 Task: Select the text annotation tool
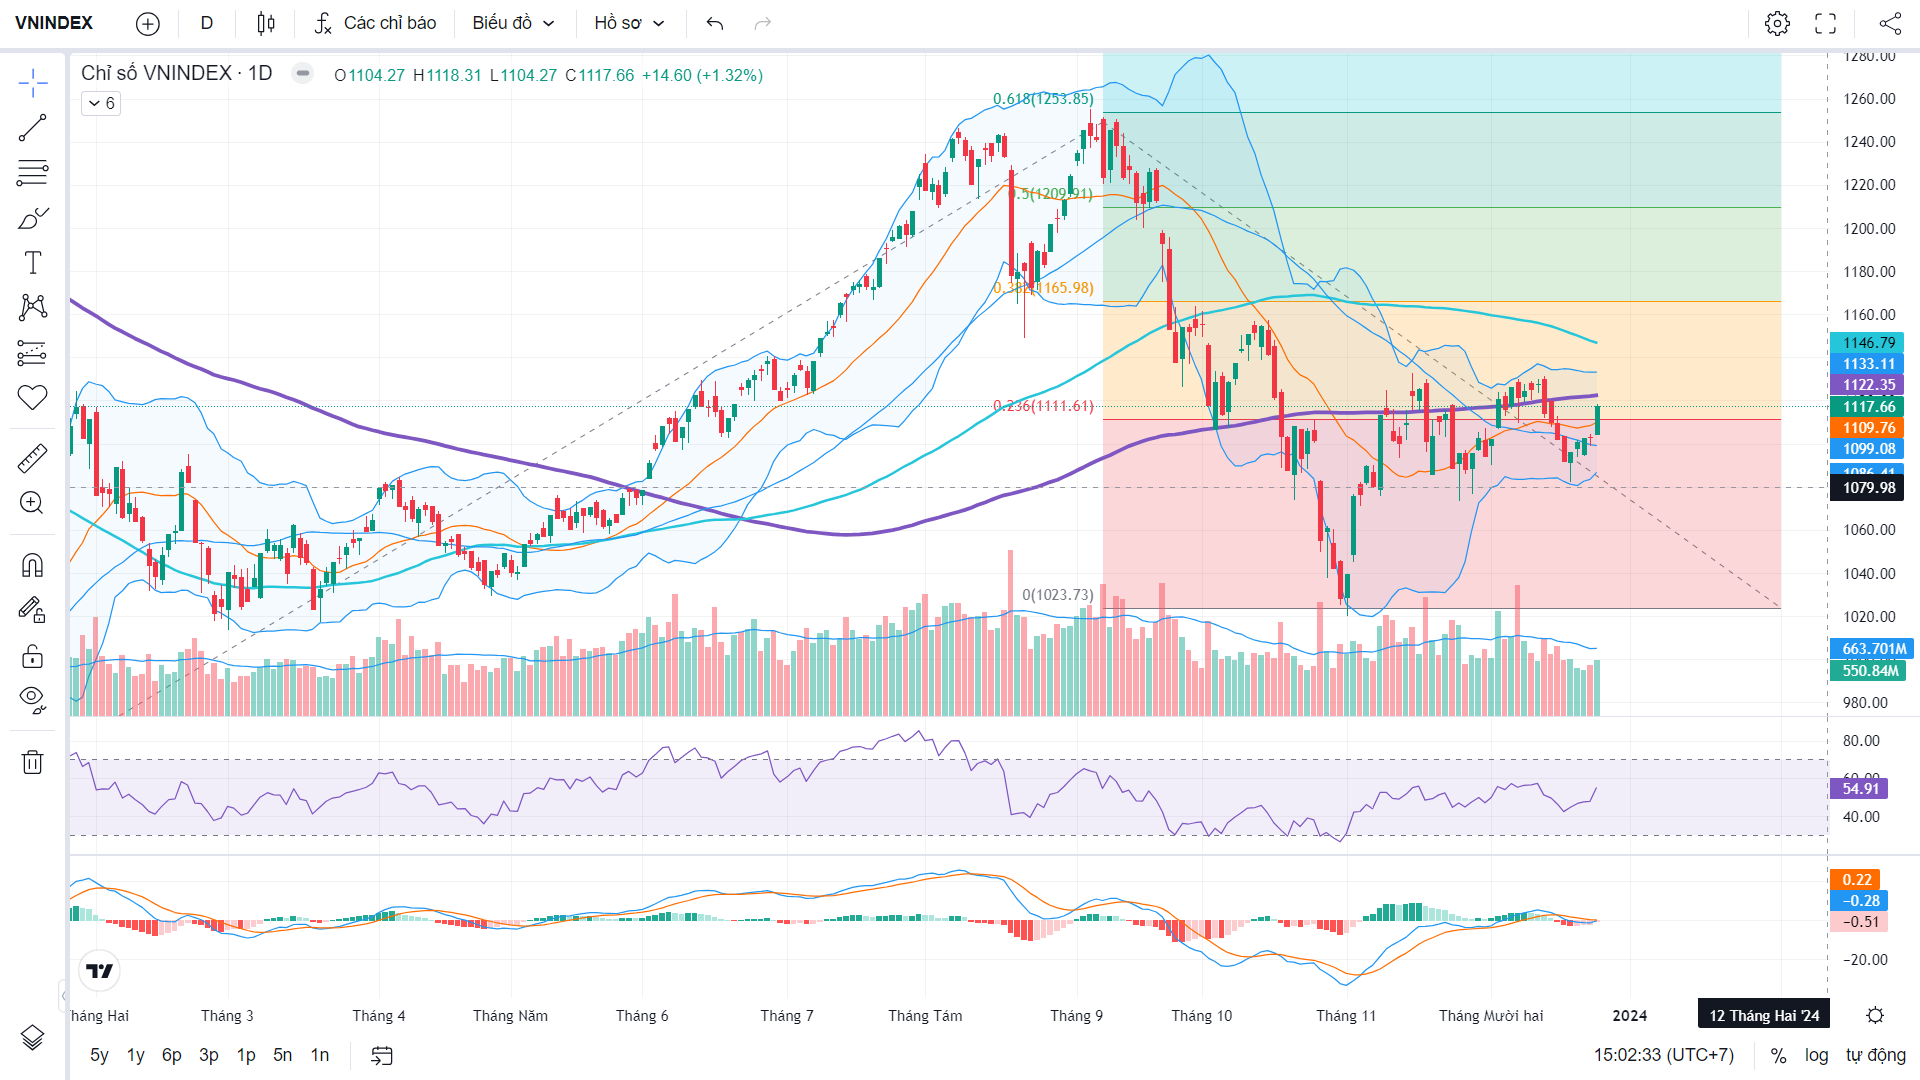(x=32, y=263)
